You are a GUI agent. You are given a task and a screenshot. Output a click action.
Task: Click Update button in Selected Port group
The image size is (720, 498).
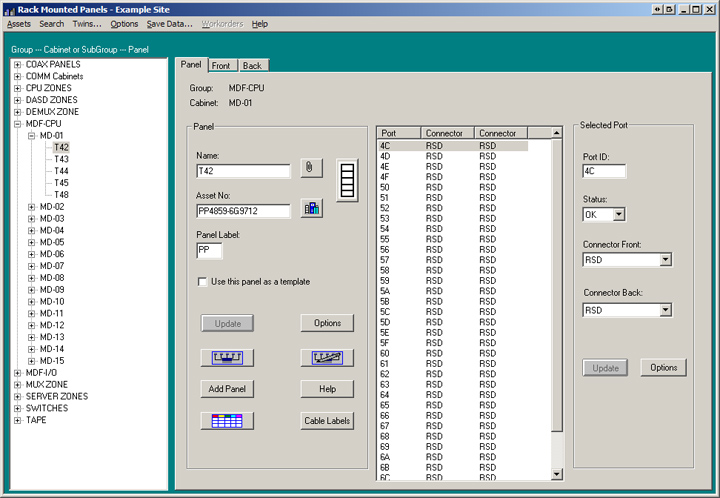[605, 368]
